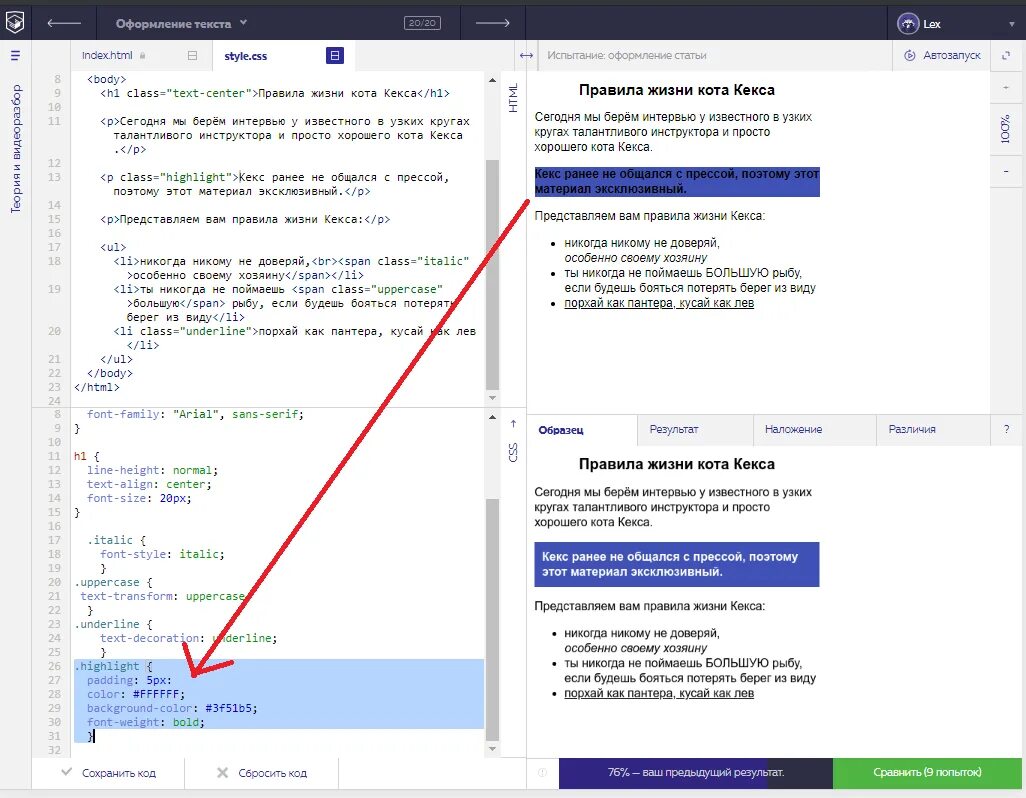Click the vertical CSS panel label
Viewport: 1026px width, 798px height.
coord(514,452)
